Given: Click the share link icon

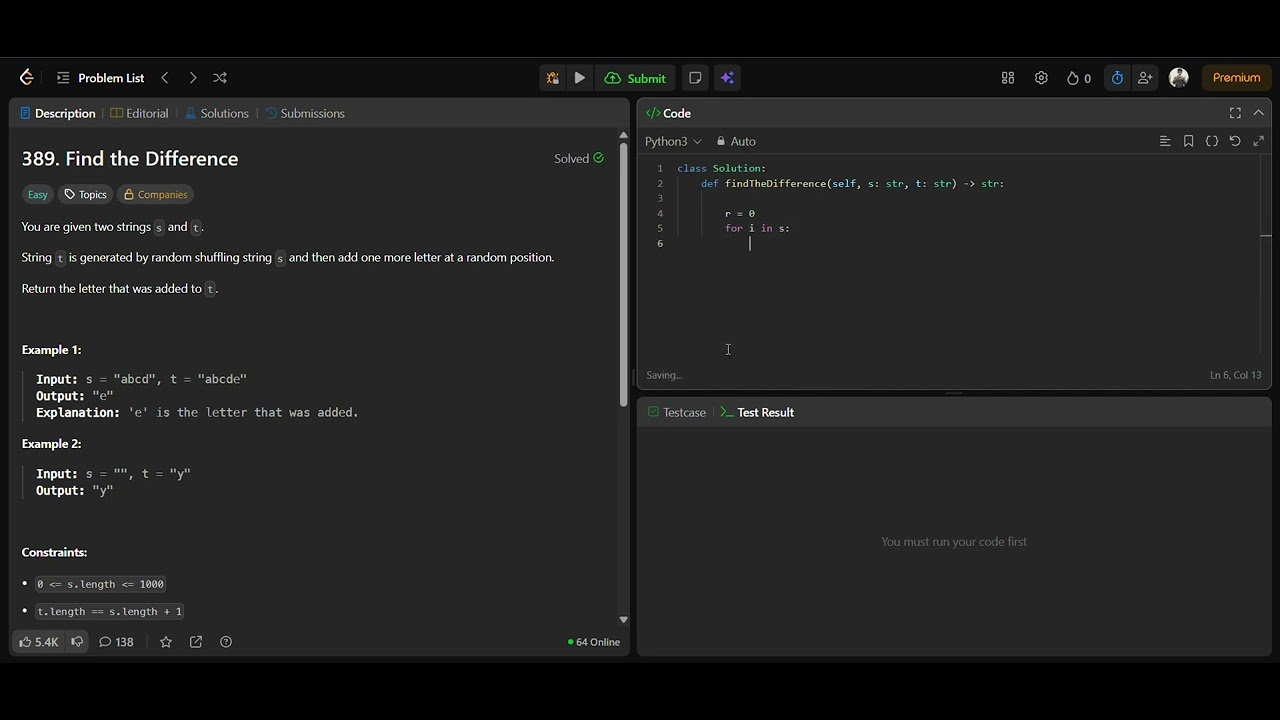Looking at the screenshot, I should click(x=196, y=642).
